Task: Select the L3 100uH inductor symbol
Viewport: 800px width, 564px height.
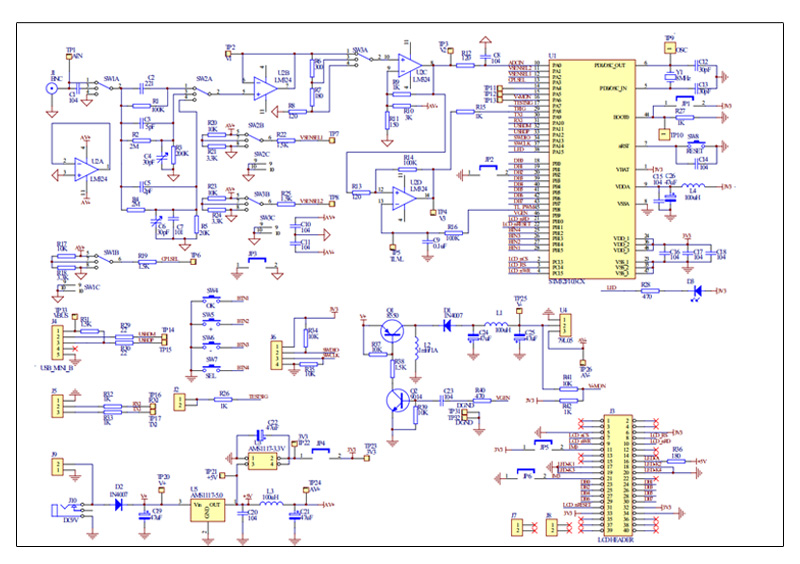Action: click(x=271, y=503)
